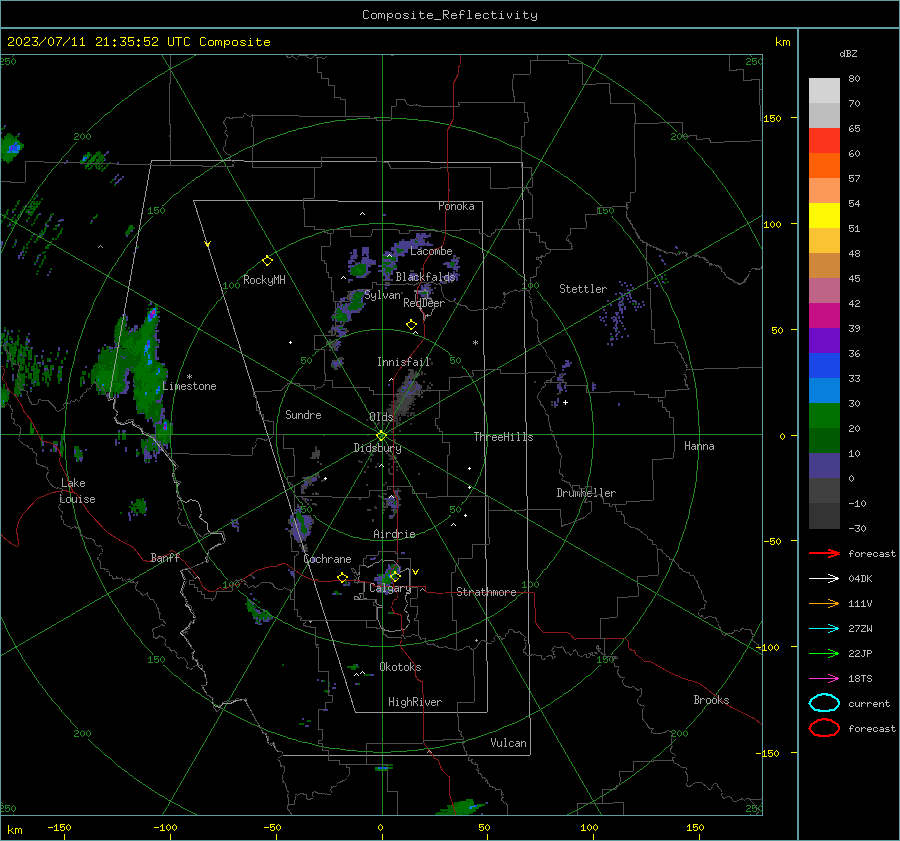Click the Lake Louise label
The height and width of the screenshot is (841, 900).
tap(77, 491)
